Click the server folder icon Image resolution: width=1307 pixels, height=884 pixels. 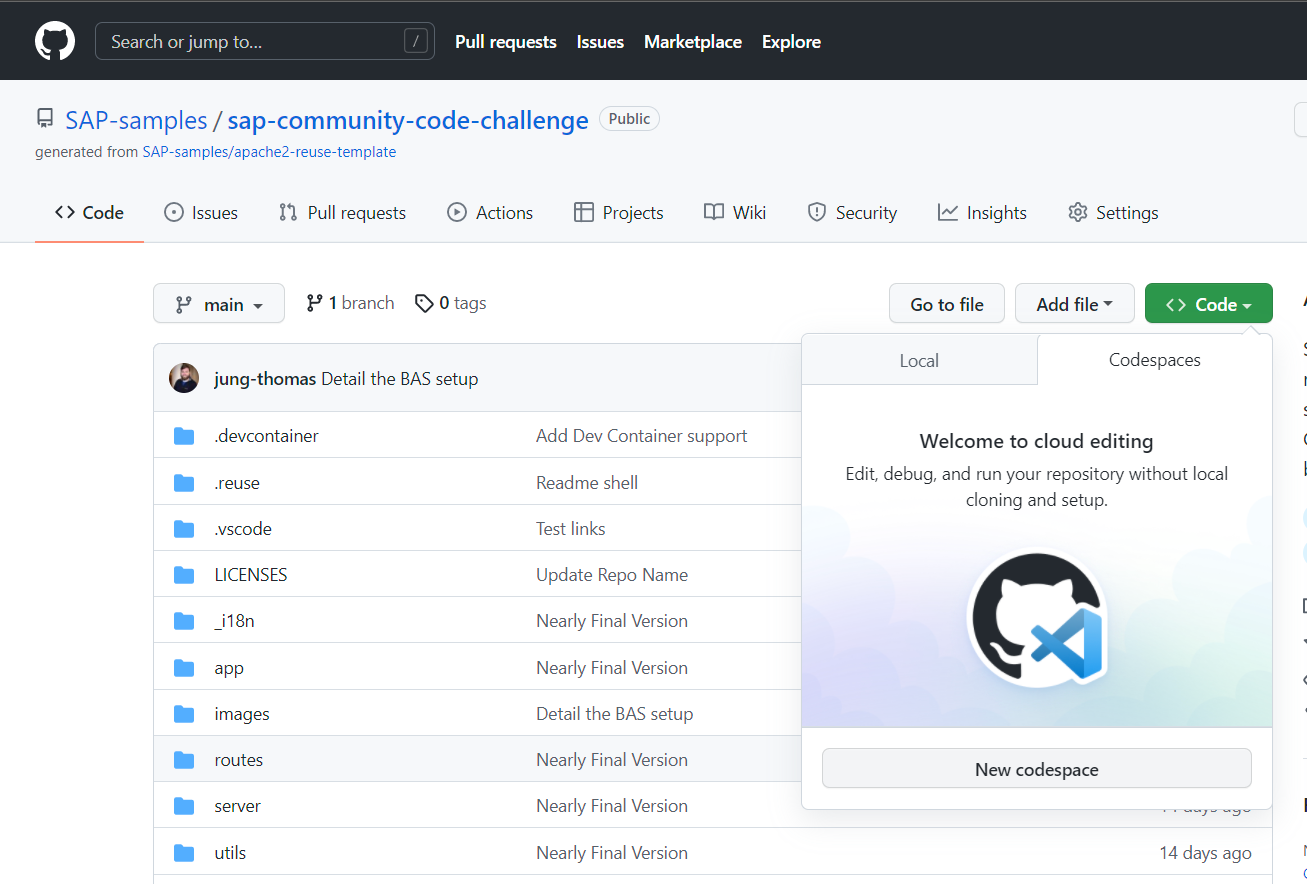point(184,806)
